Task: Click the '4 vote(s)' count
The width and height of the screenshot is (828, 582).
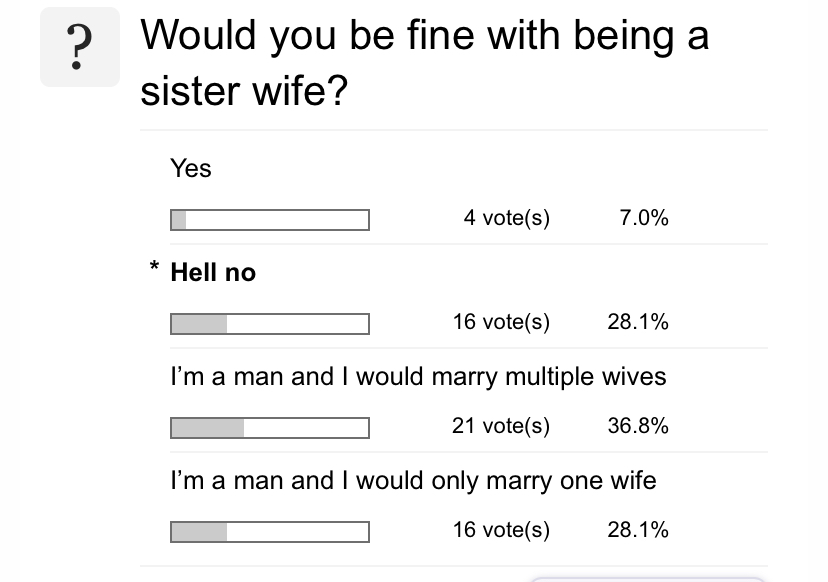Action: click(x=507, y=218)
